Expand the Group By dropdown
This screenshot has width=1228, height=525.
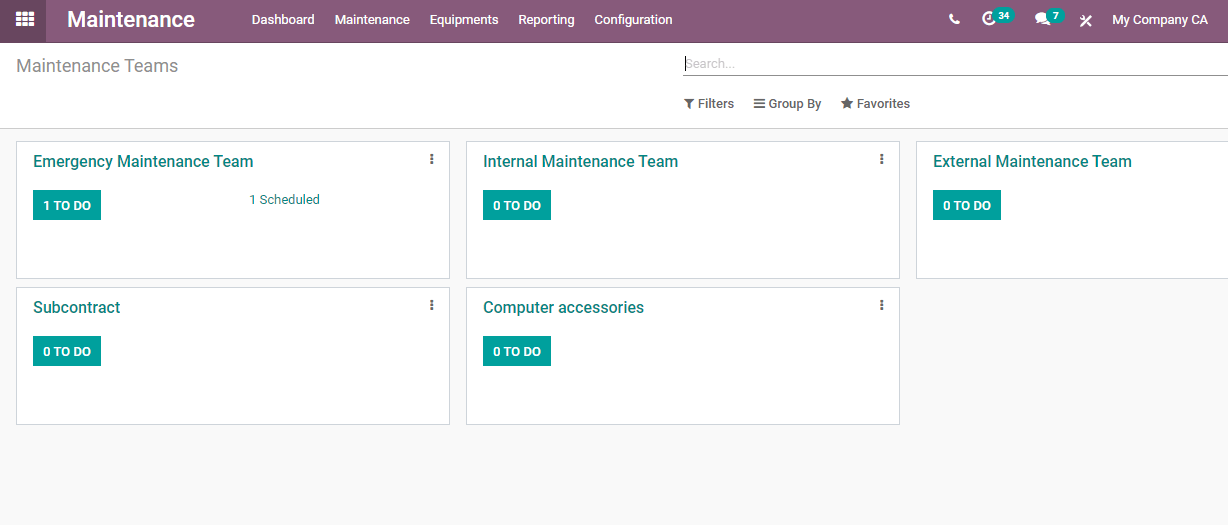[788, 104]
